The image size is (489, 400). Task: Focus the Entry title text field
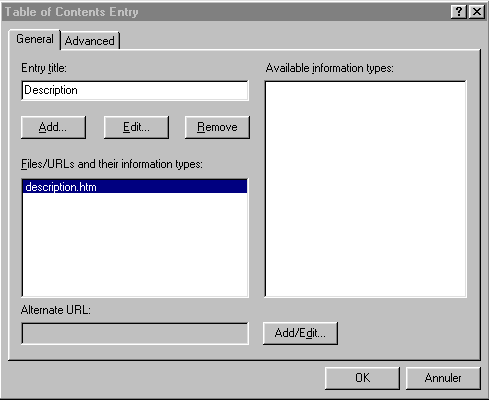click(135, 90)
